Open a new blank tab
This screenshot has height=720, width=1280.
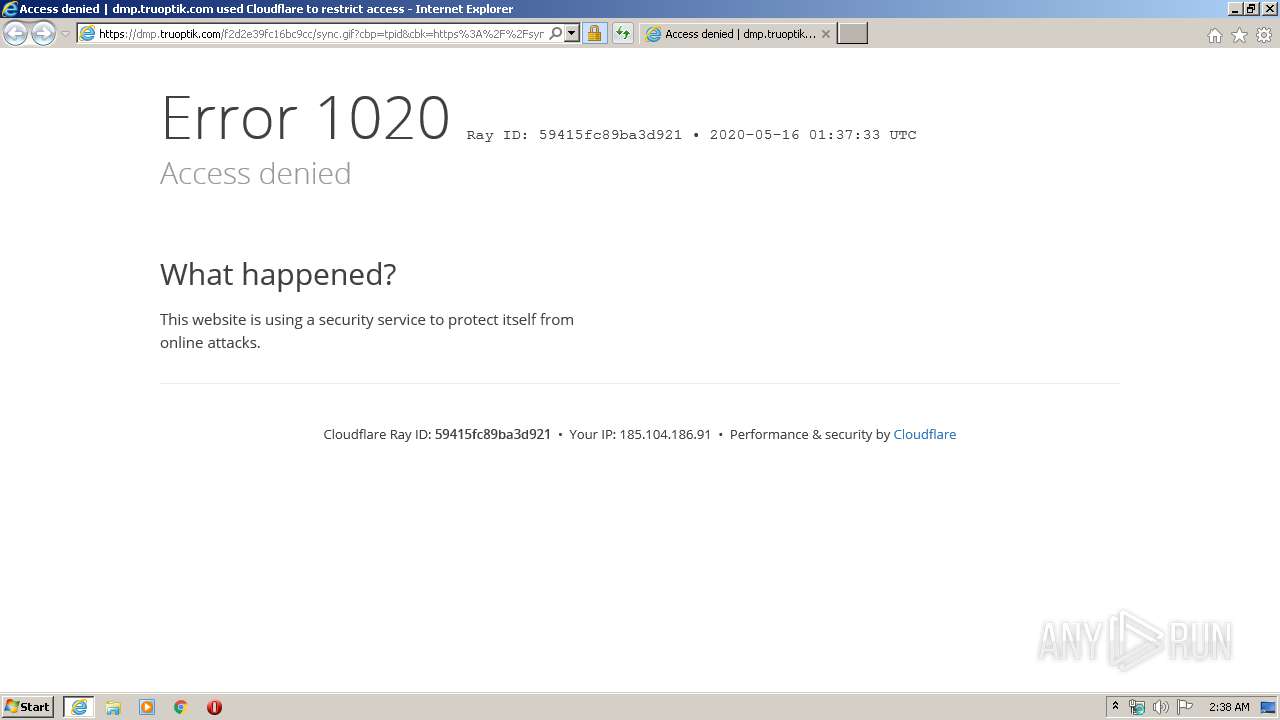tap(852, 34)
